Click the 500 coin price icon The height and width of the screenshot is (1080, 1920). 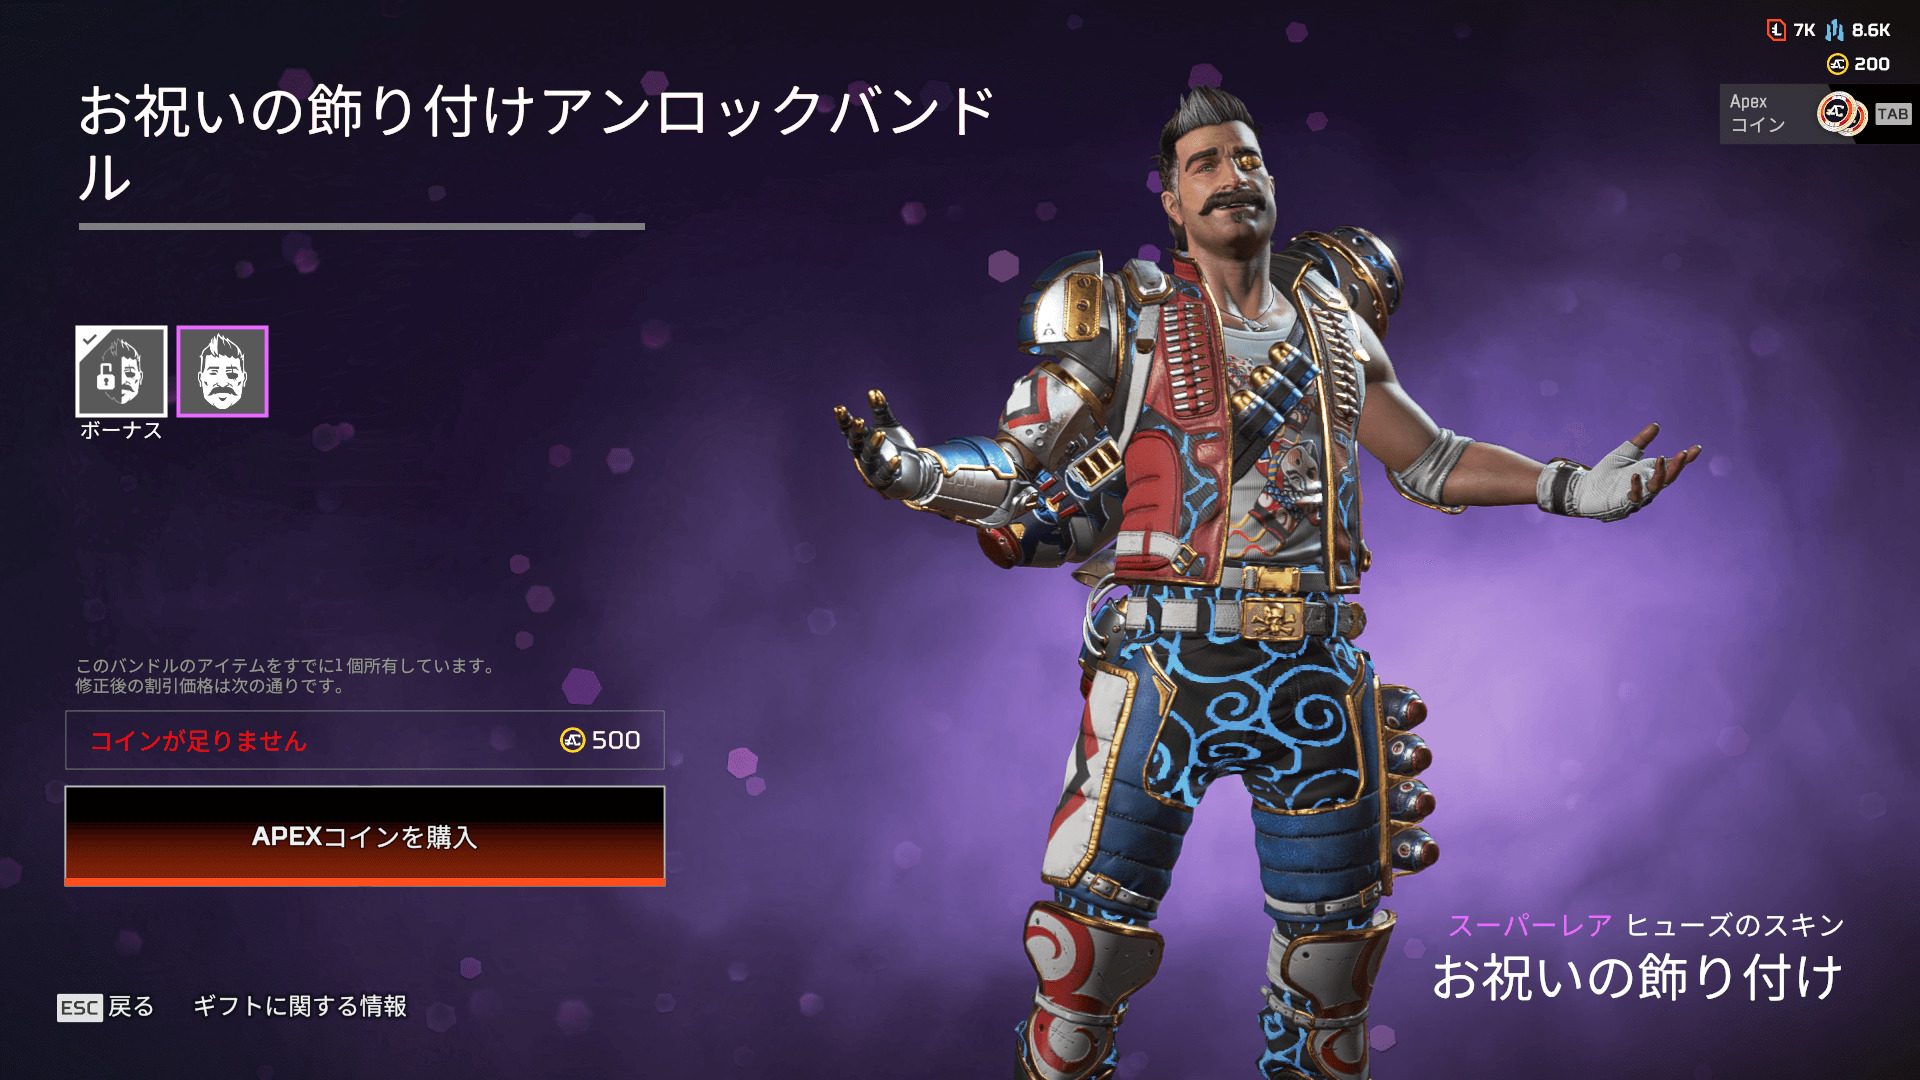572,740
